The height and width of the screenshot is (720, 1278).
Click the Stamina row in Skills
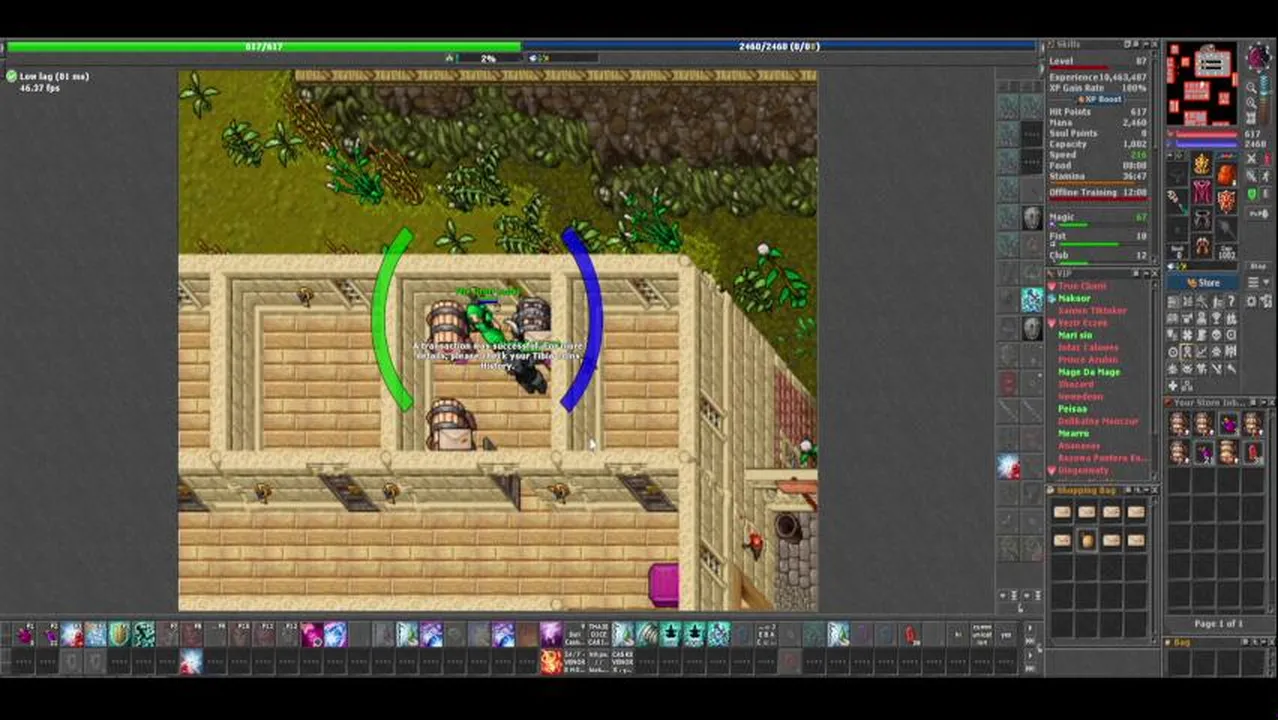click(x=1098, y=176)
